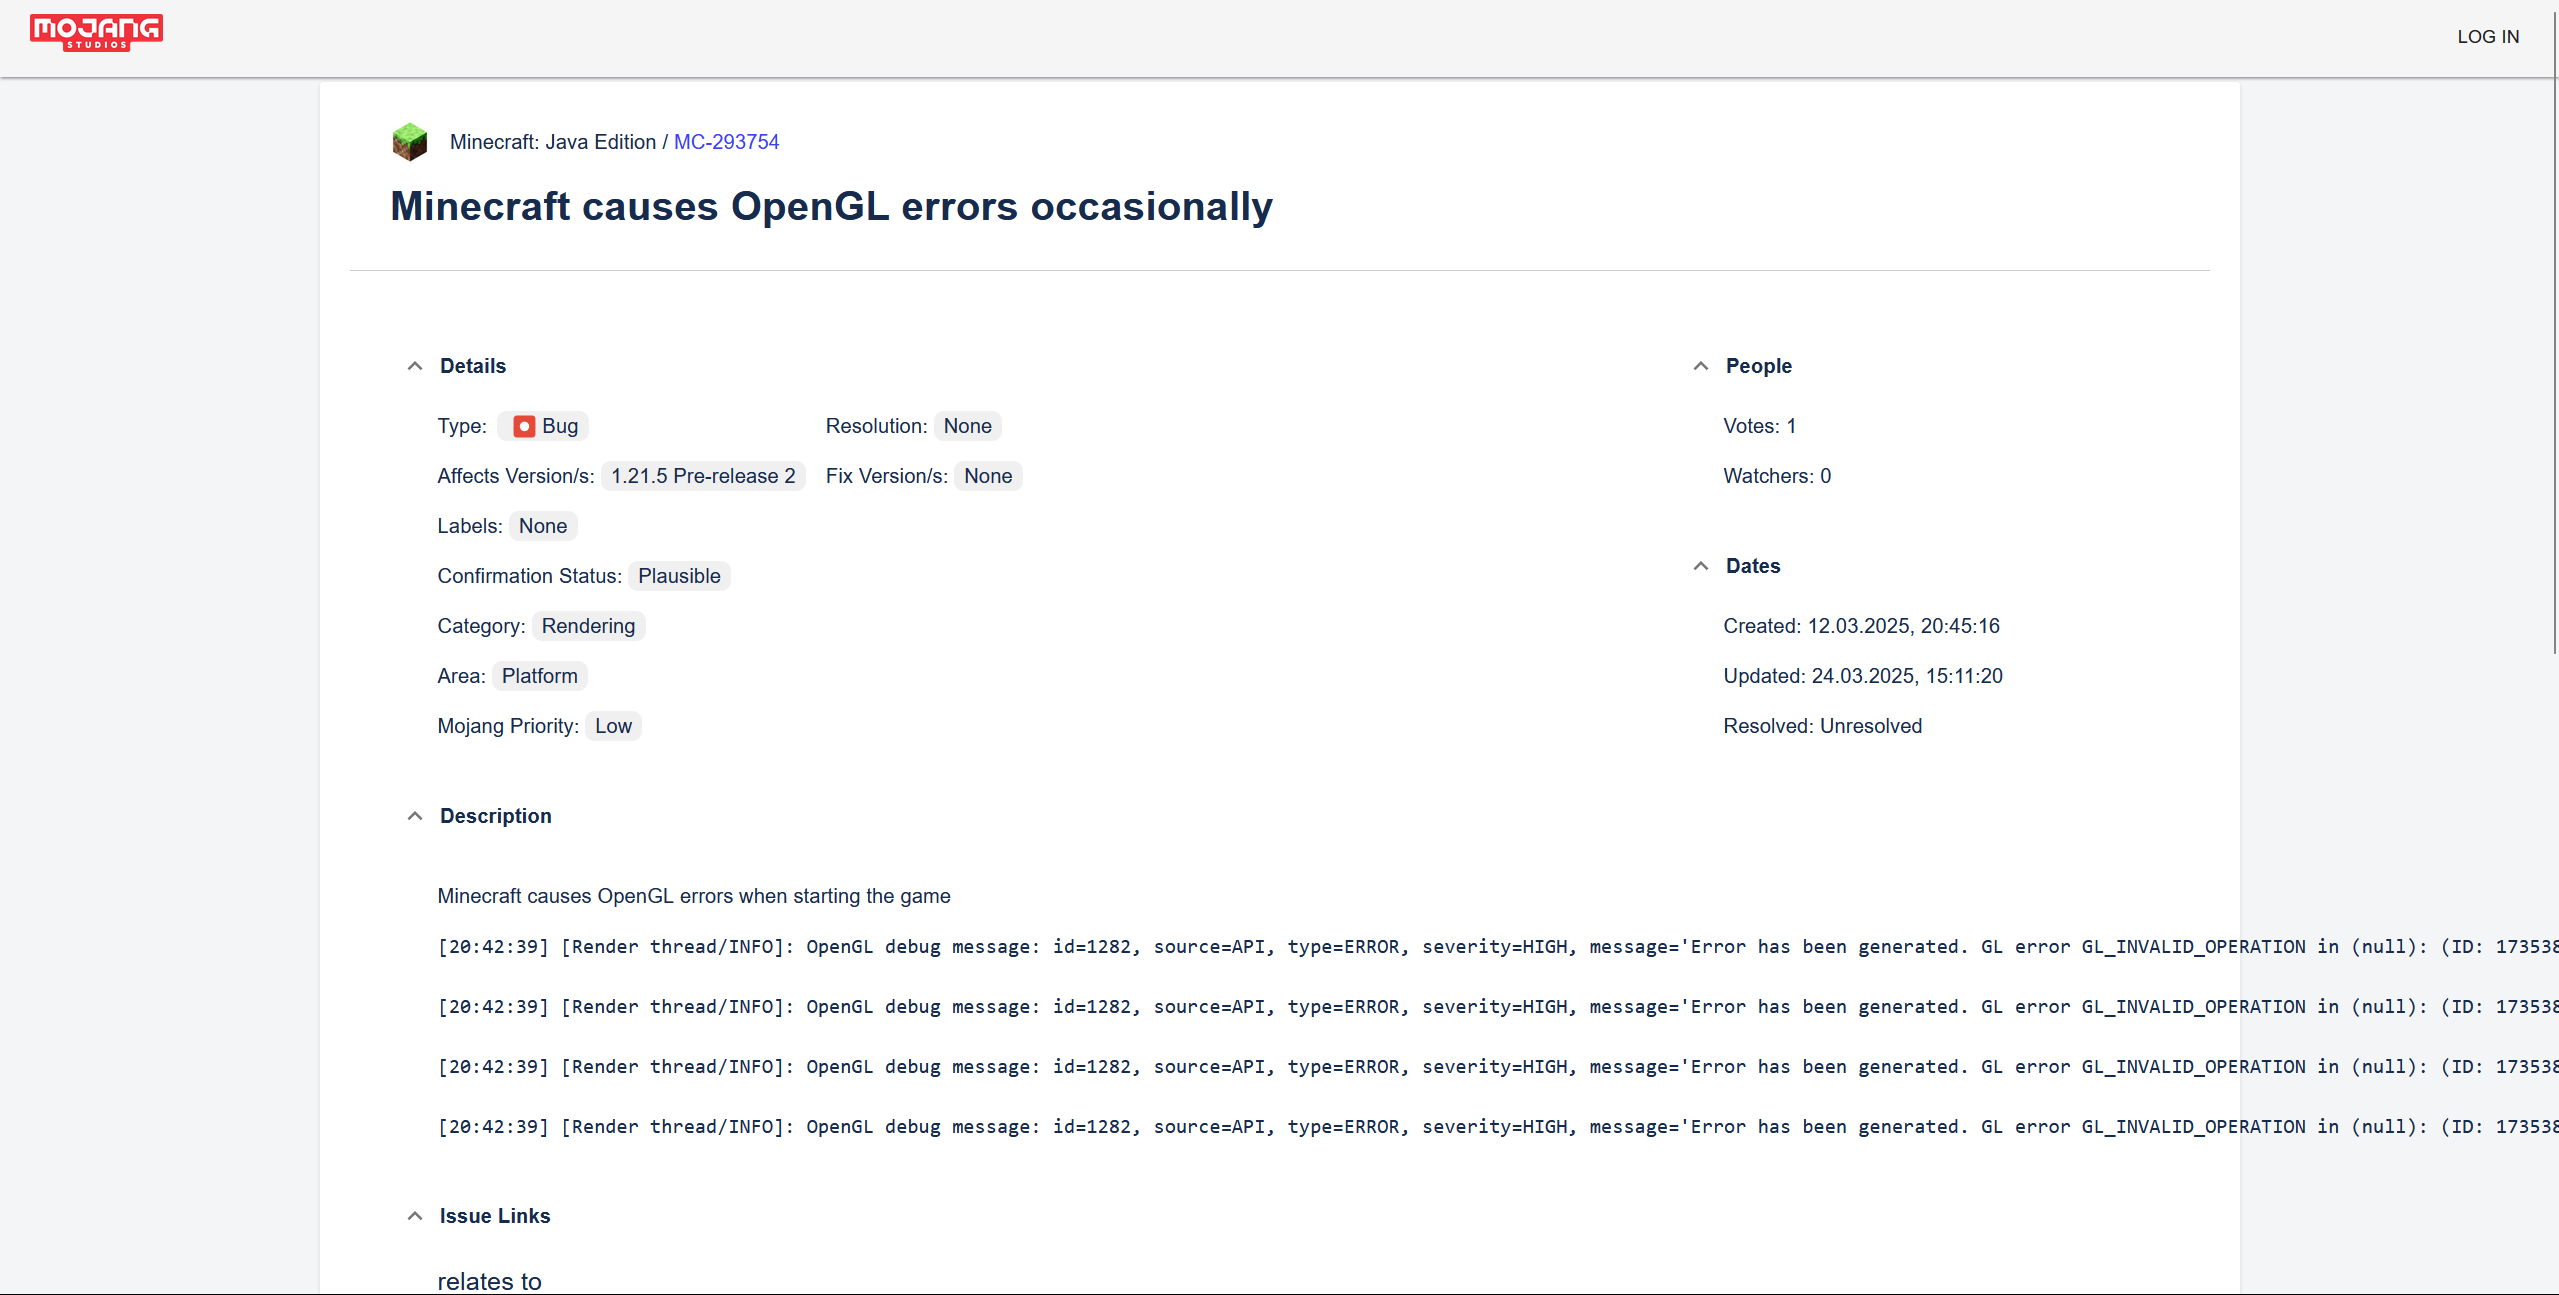This screenshot has width=2559, height=1295.
Task: Collapse the People section chevron
Action: click(1700, 366)
